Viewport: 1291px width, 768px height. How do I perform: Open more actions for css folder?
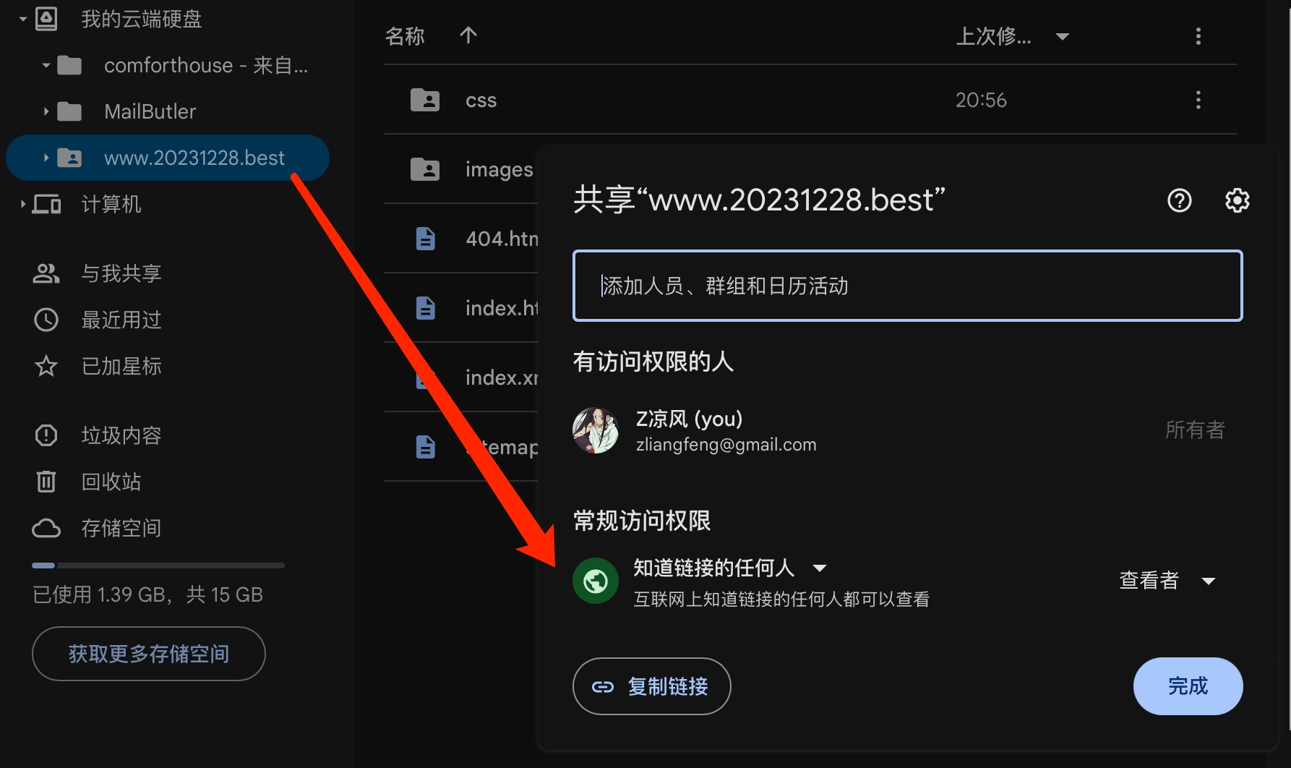(x=1198, y=100)
